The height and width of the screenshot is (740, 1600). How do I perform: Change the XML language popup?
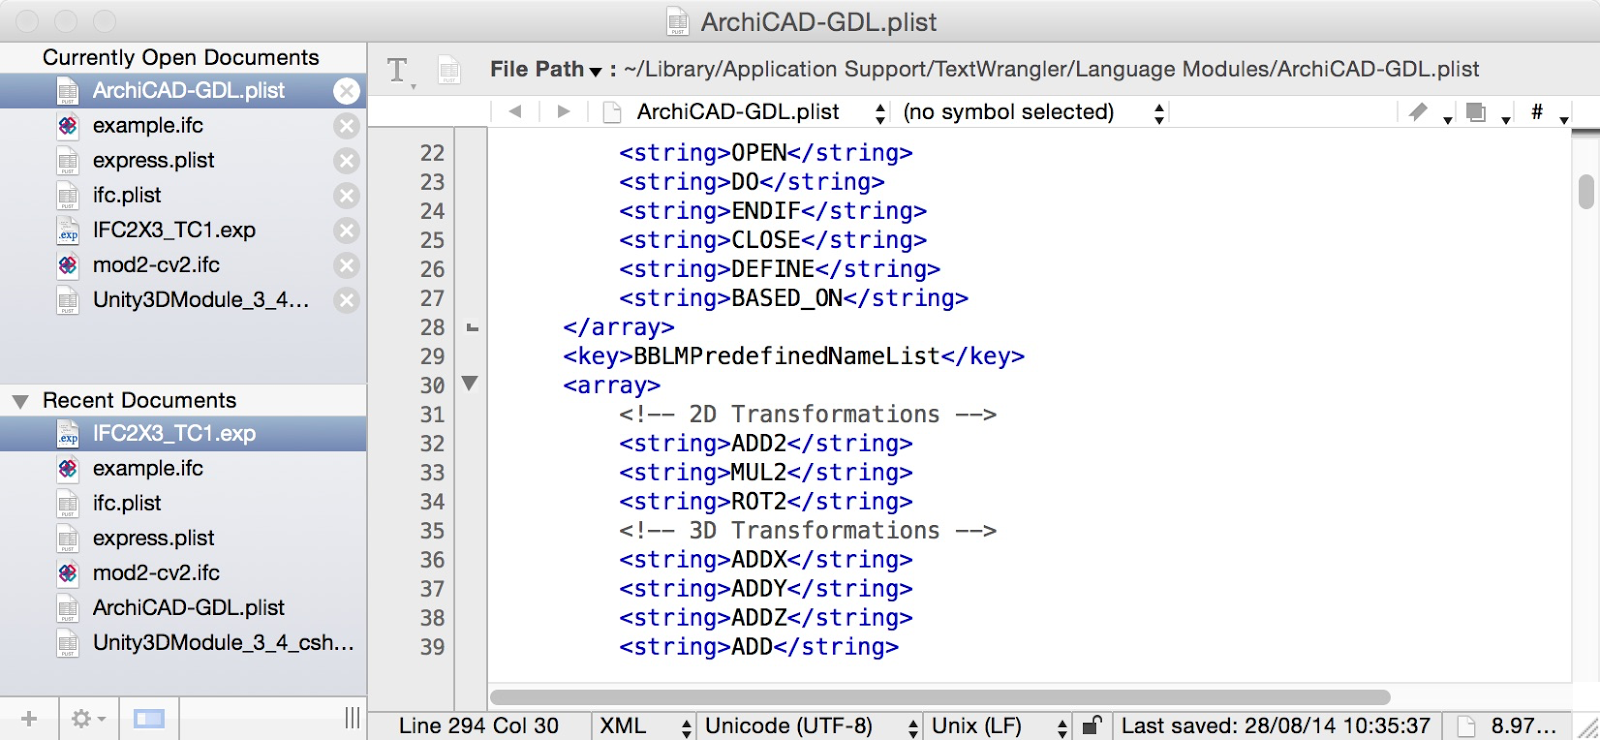coord(644,726)
